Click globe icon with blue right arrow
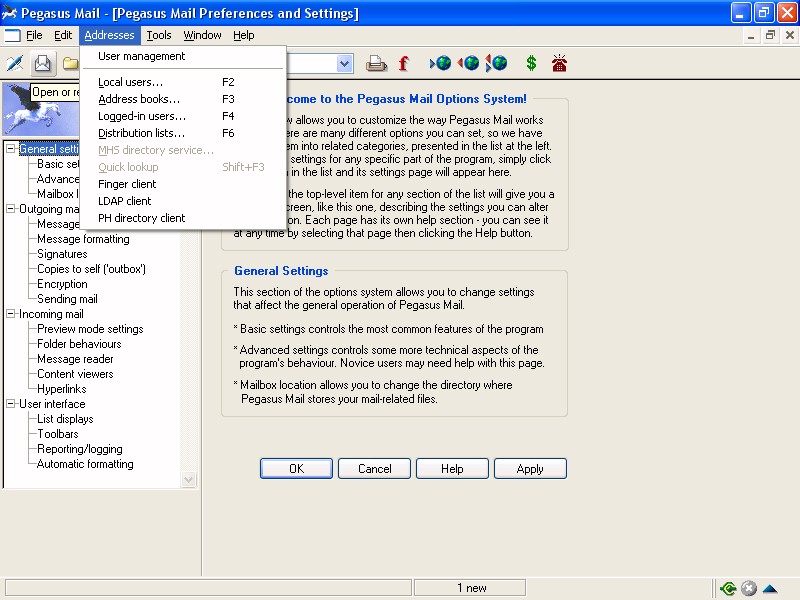 pyautogui.click(x=441, y=63)
